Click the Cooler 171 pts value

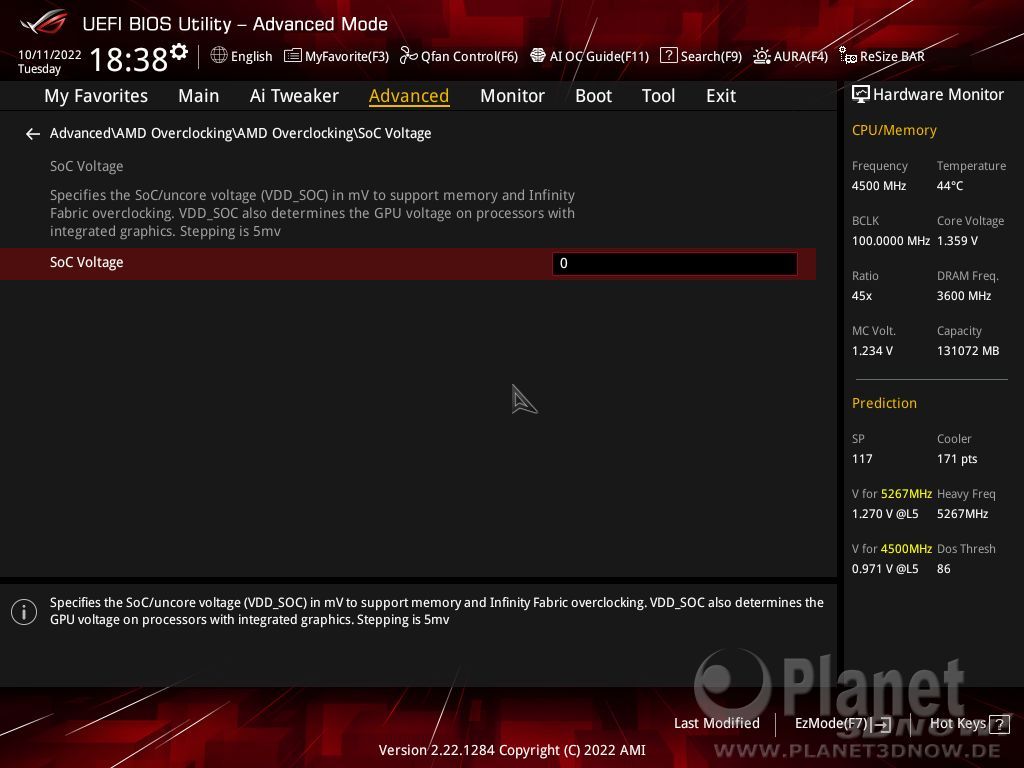coord(957,458)
